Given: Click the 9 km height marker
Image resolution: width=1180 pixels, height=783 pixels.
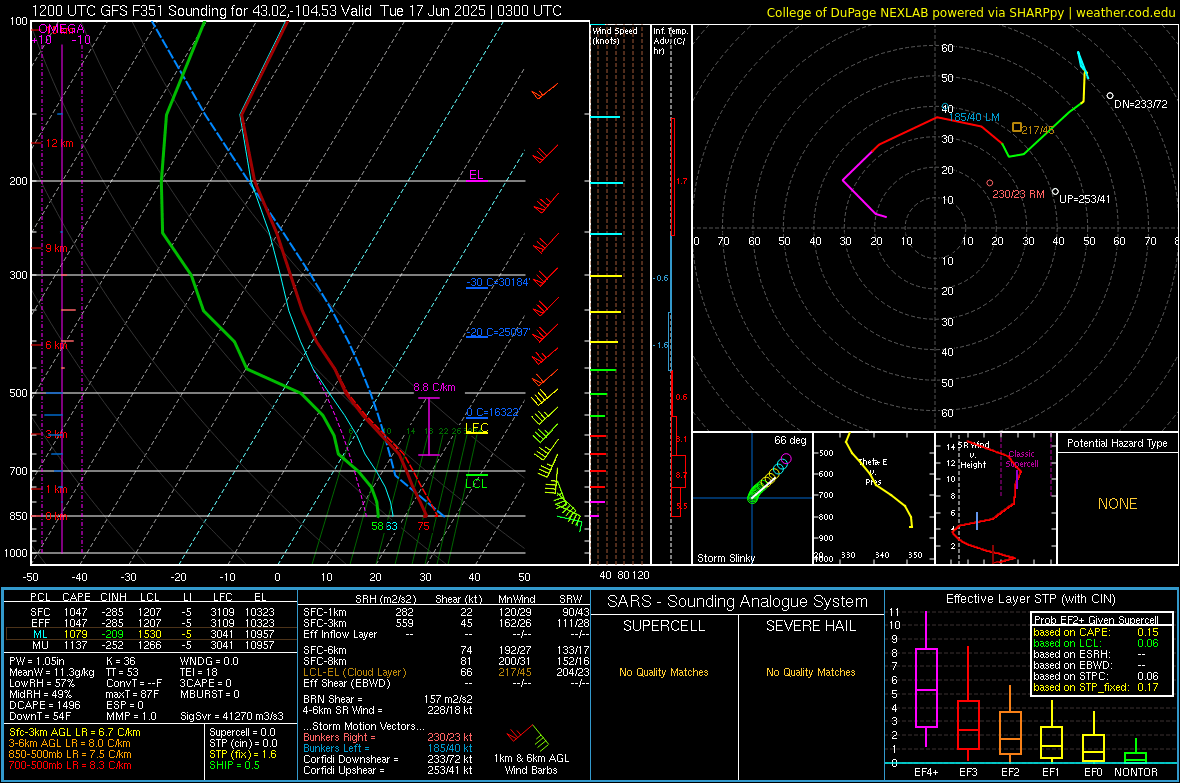Looking at the screenshot, I should click(56, 248).
